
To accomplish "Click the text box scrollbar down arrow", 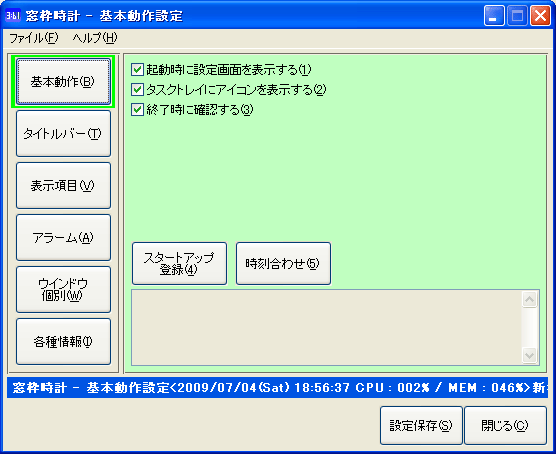I will coord(530,355).
